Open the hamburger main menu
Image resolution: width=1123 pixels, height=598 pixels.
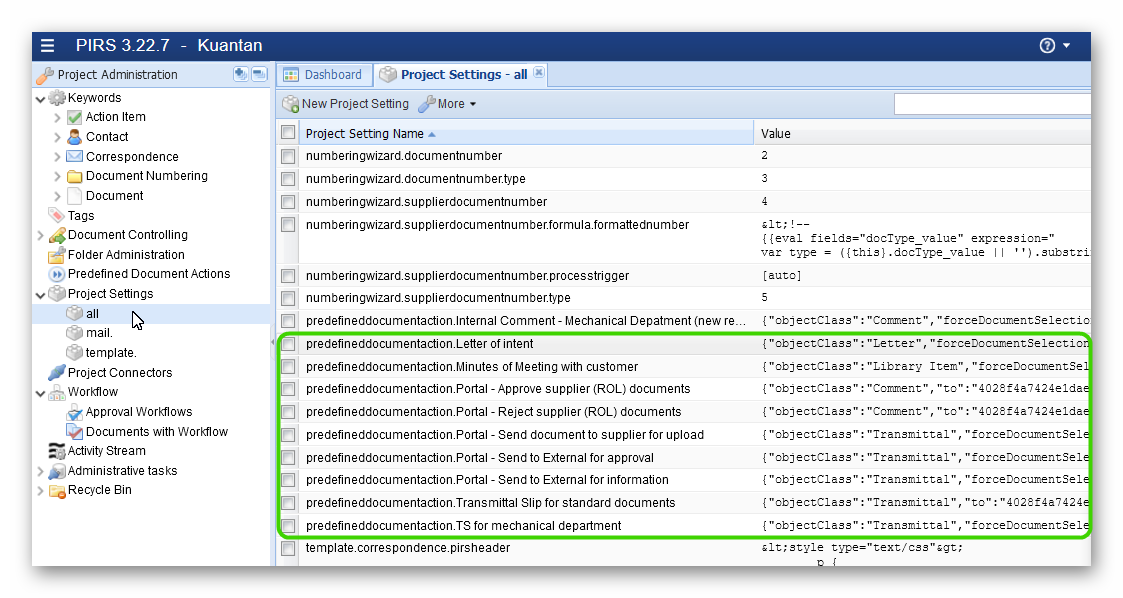click(48, 46)
